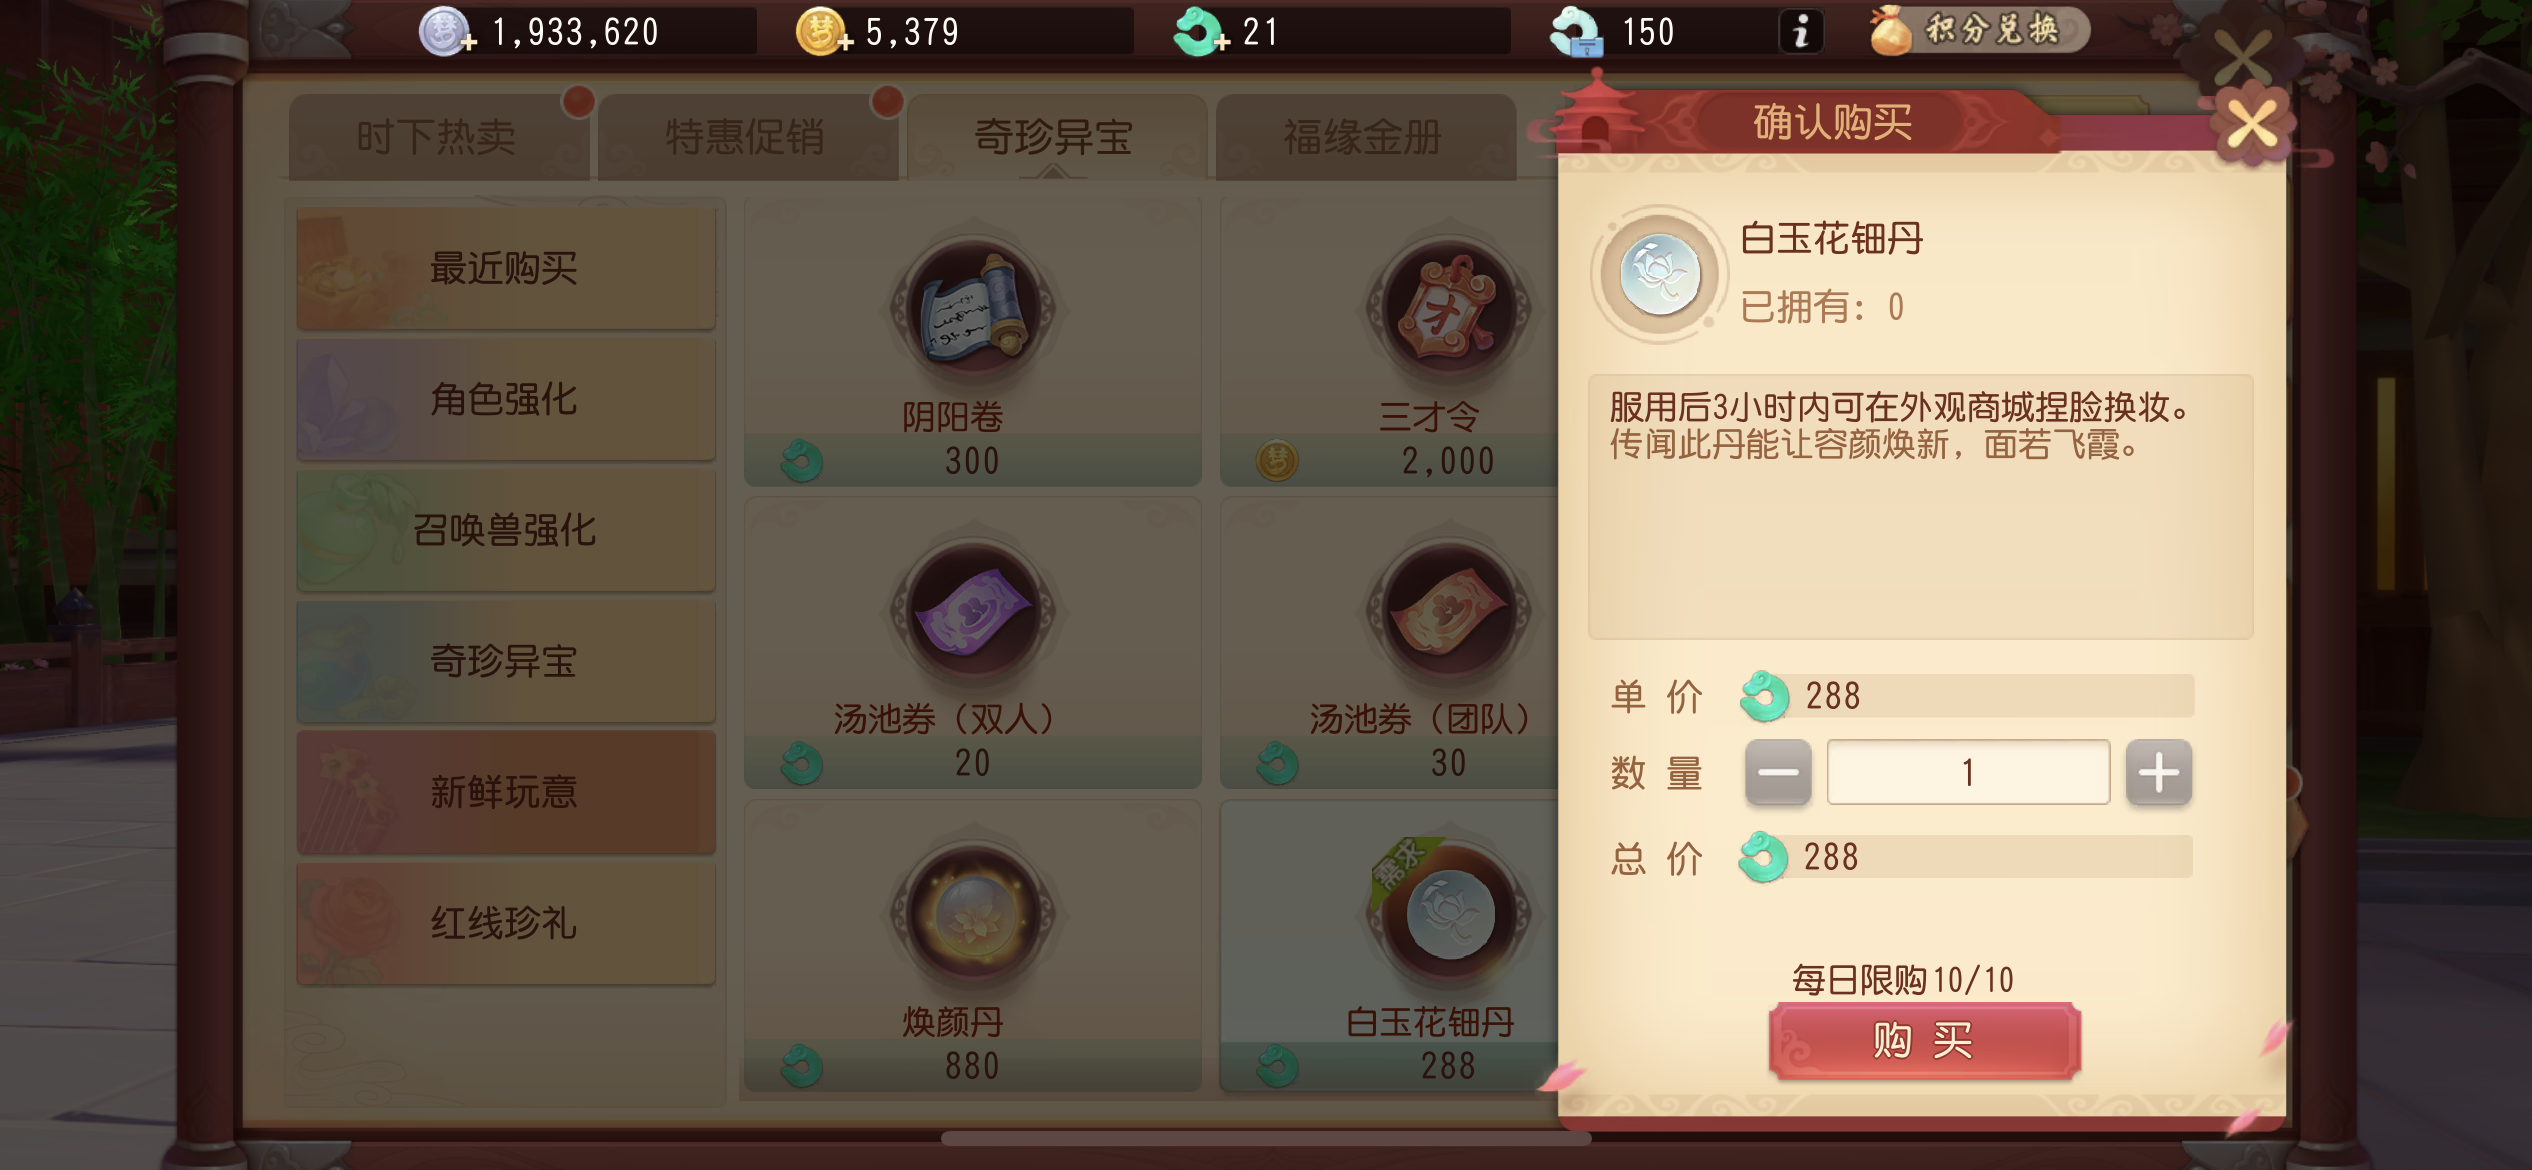
Task: Open the 福缘金册 tab
Action: (x=1364, y=137)
